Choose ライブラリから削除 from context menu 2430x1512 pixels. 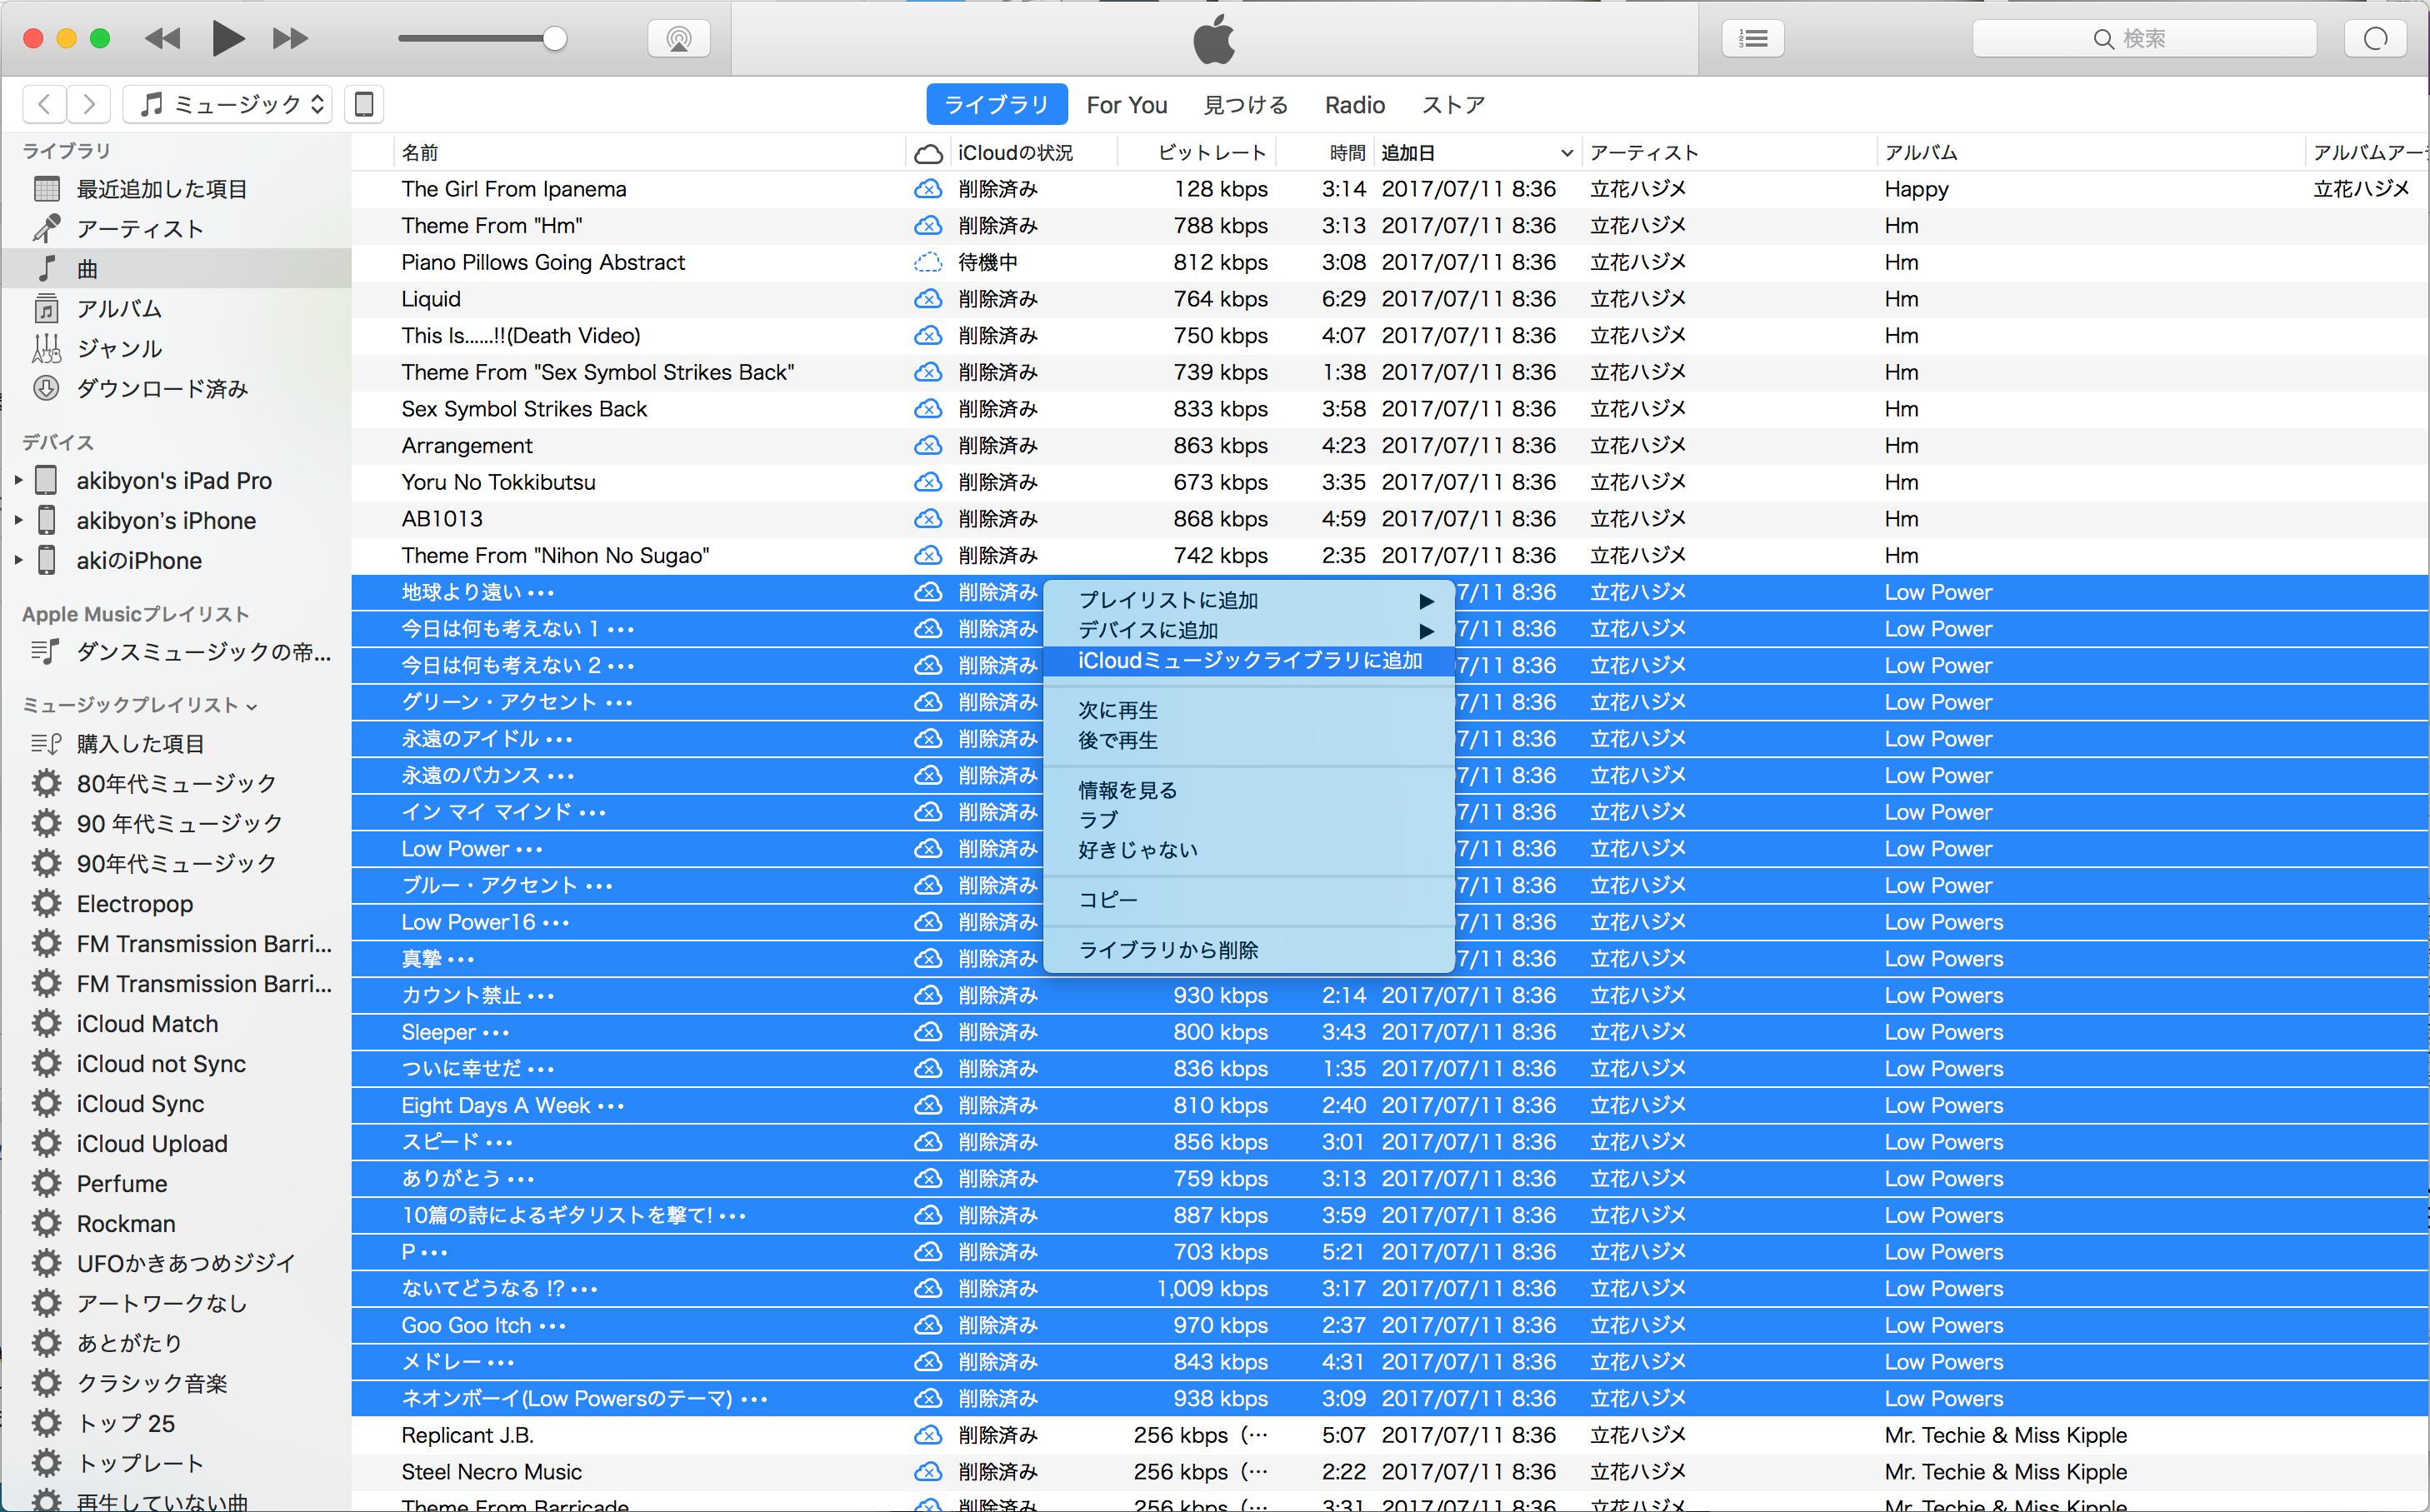[1248, 950]
